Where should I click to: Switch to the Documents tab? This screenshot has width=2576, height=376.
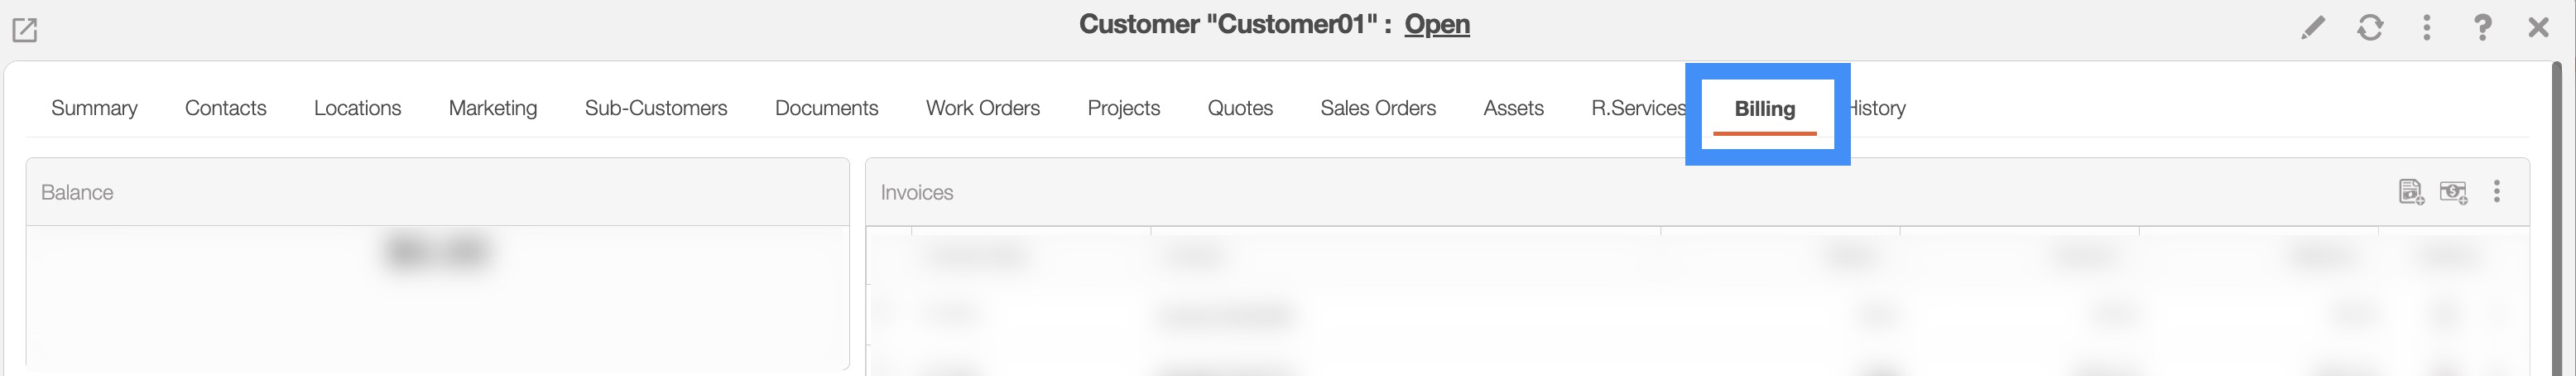point(826,108)
